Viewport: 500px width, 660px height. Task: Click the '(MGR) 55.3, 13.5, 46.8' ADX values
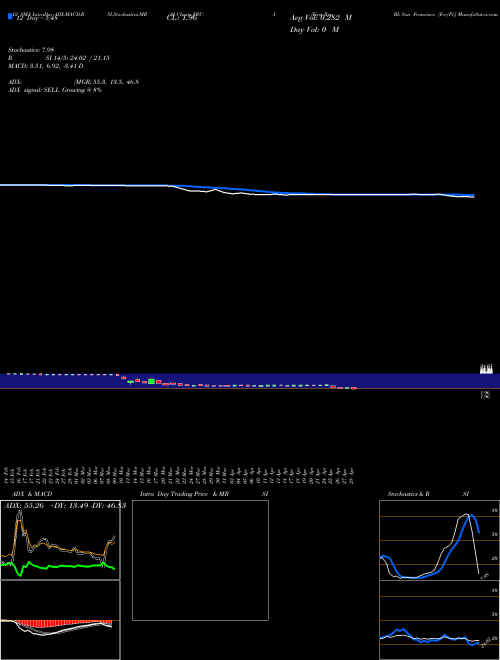click(106, 82)
